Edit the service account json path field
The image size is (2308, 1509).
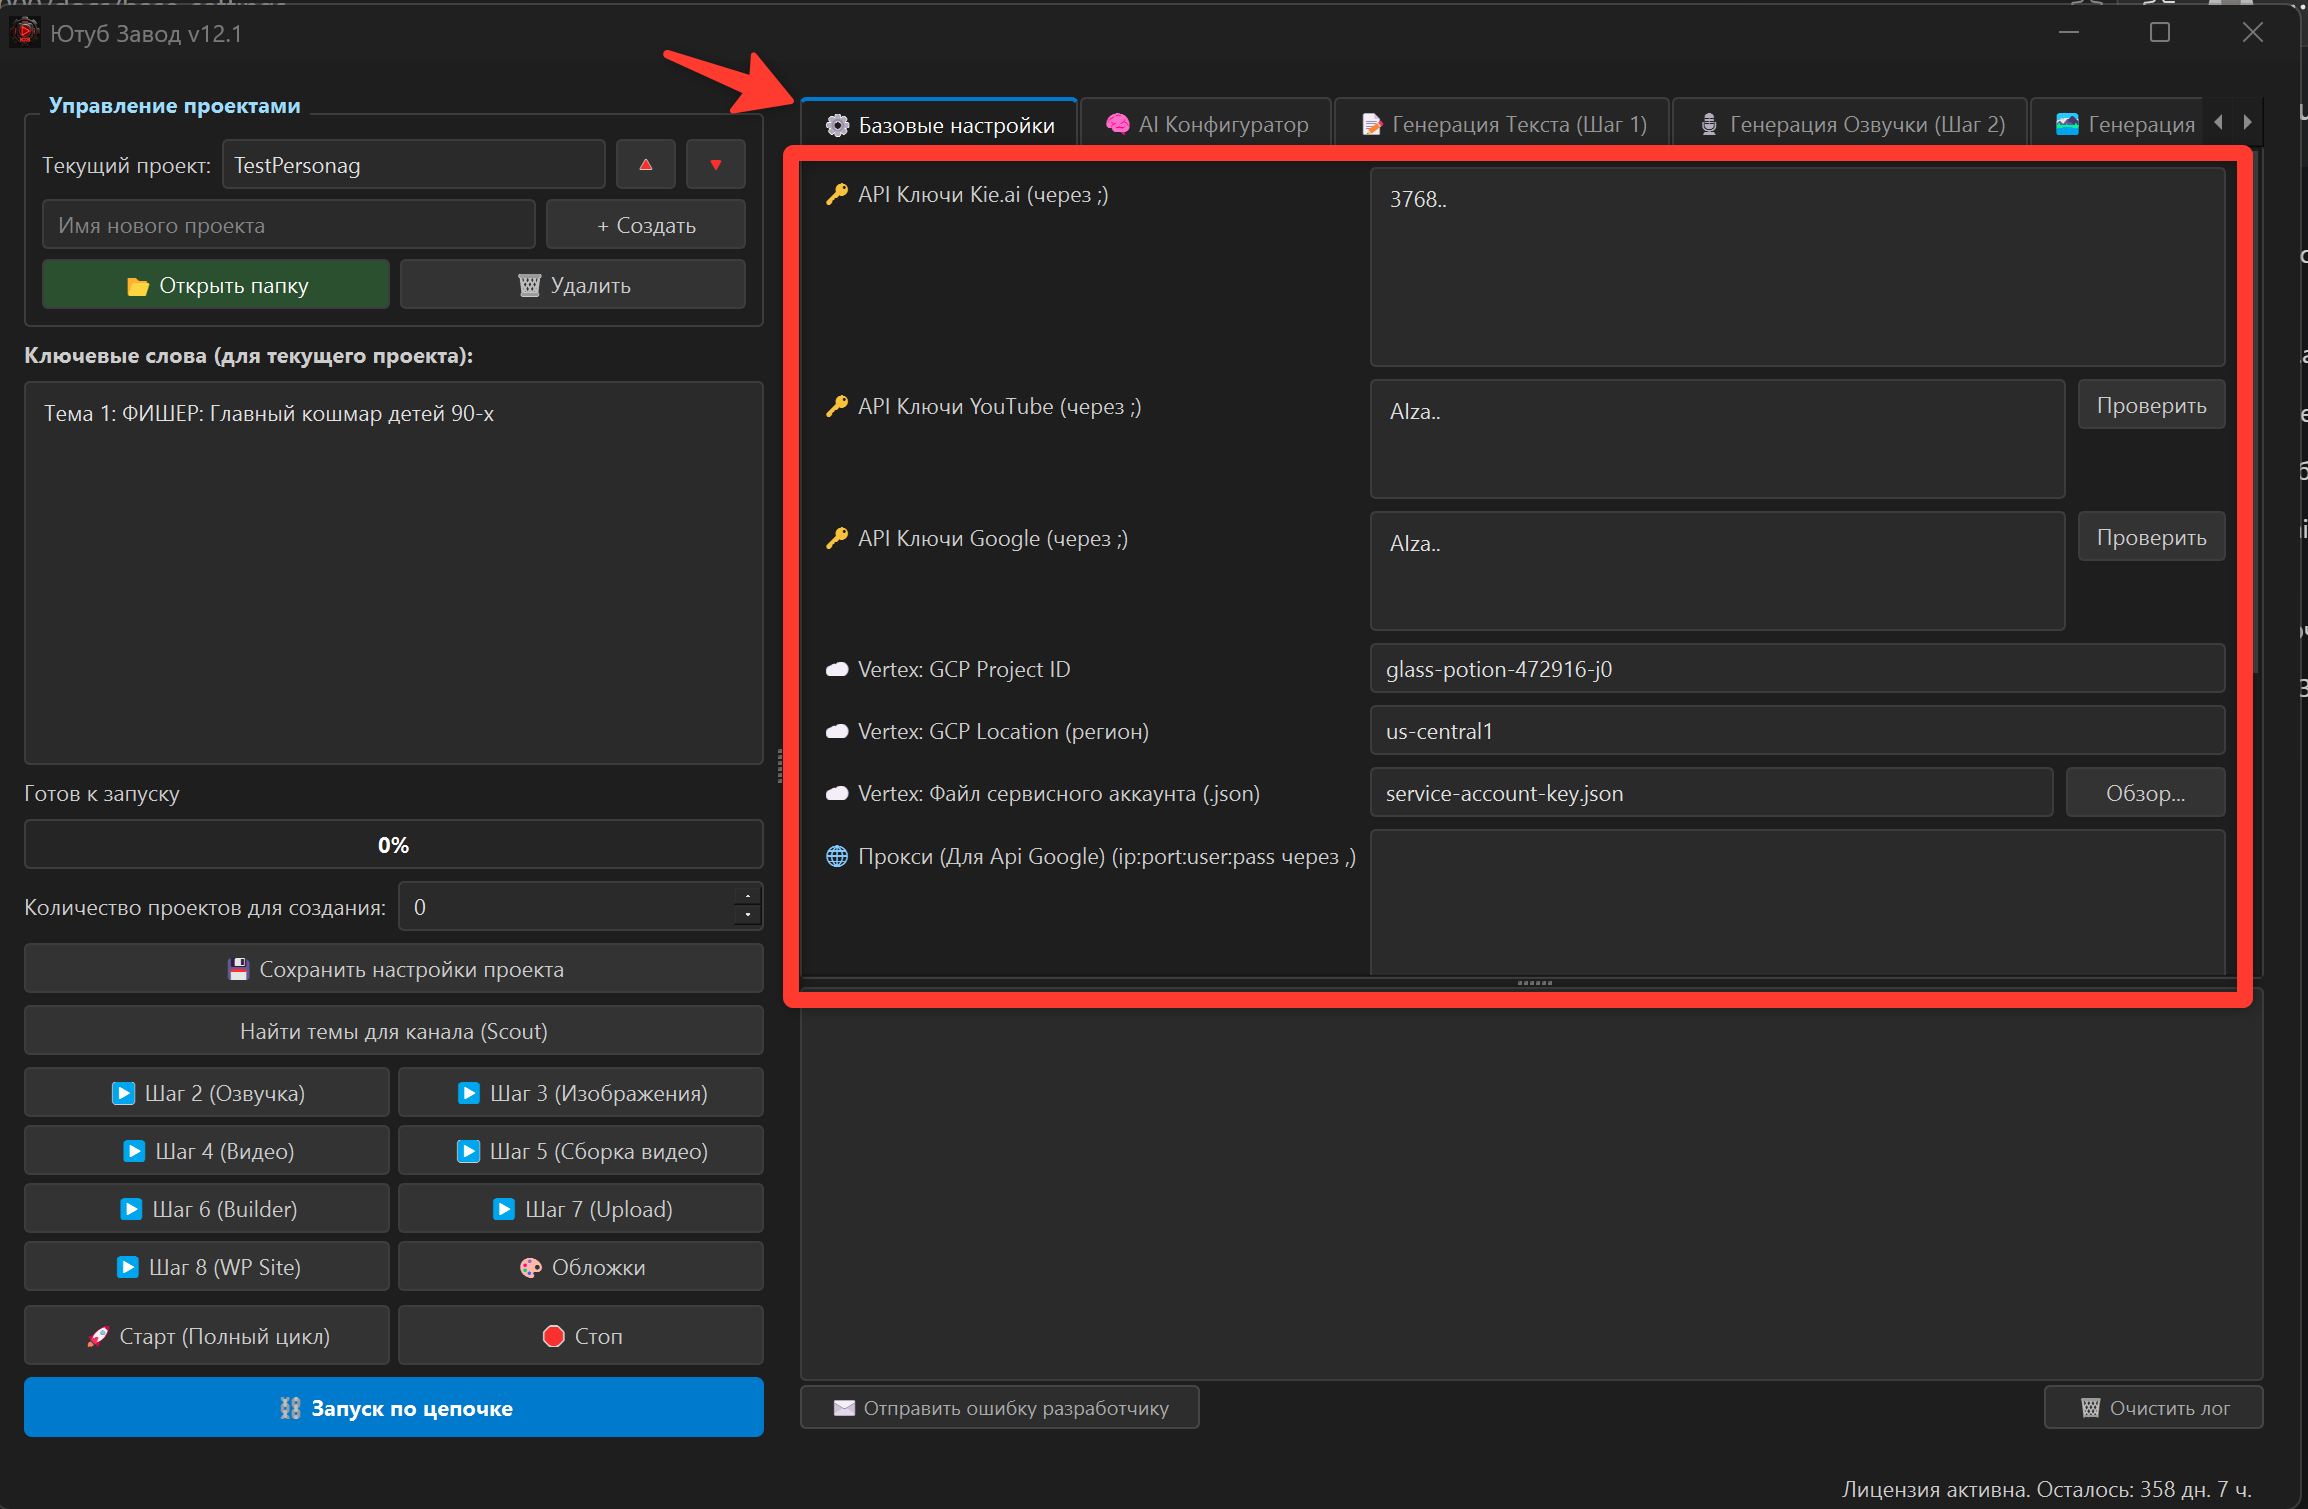coord(1711,793)
